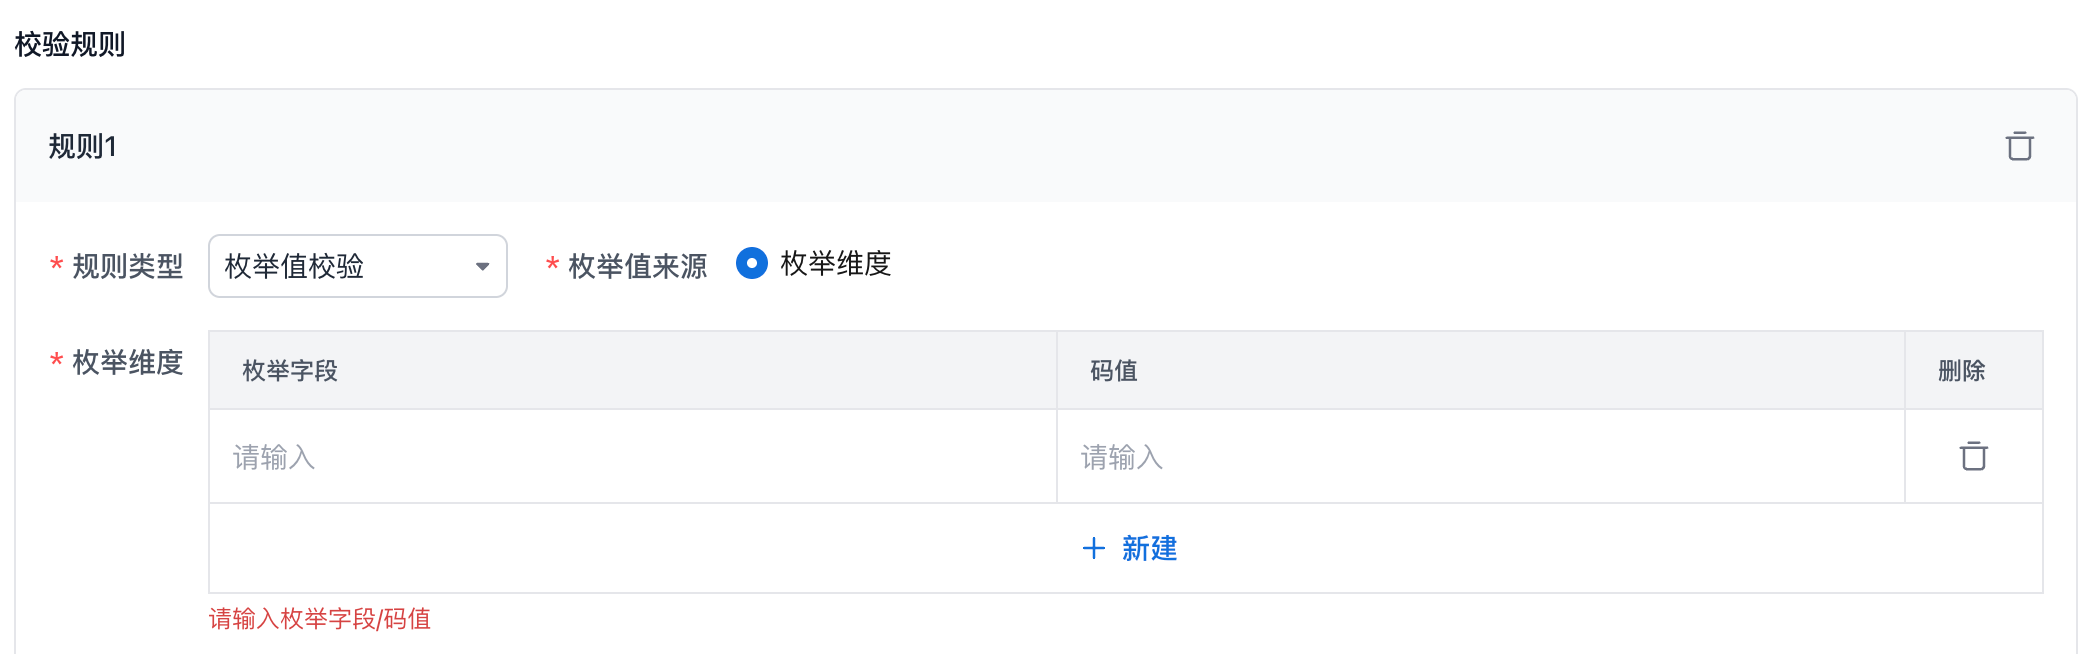Screen dimensions: 2094x654
Task: Delete the enum row via table trash icon
Action: [x=1973, y=456]
